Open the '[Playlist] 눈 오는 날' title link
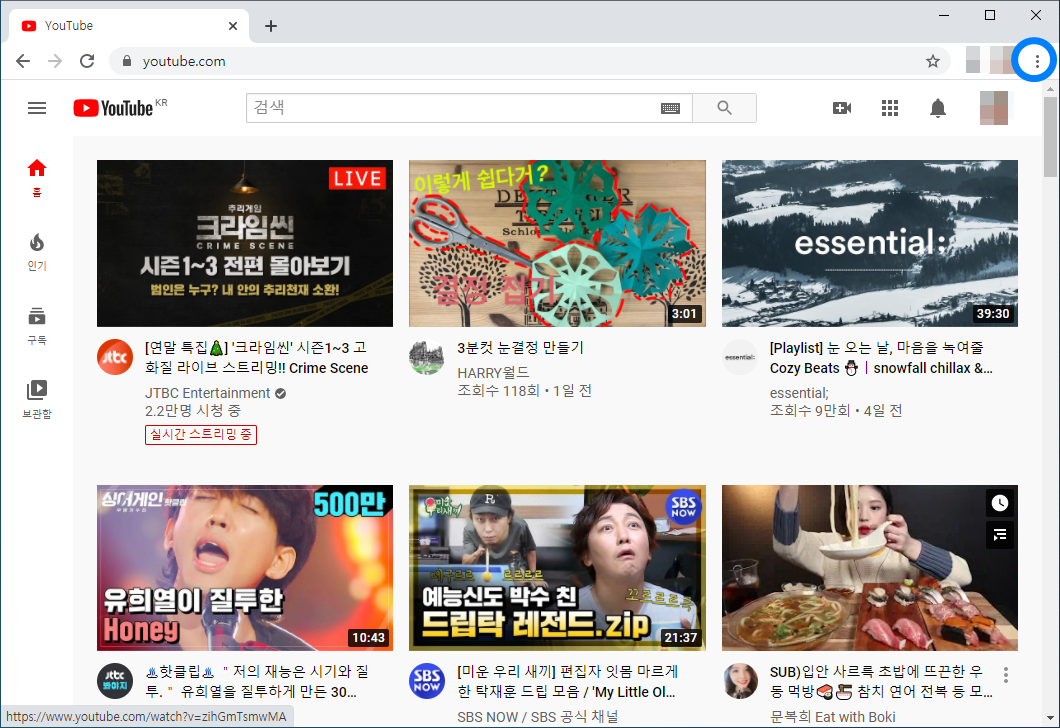Image resolution: width=1060 pixels, height=728 pixels. pos(881,358)
